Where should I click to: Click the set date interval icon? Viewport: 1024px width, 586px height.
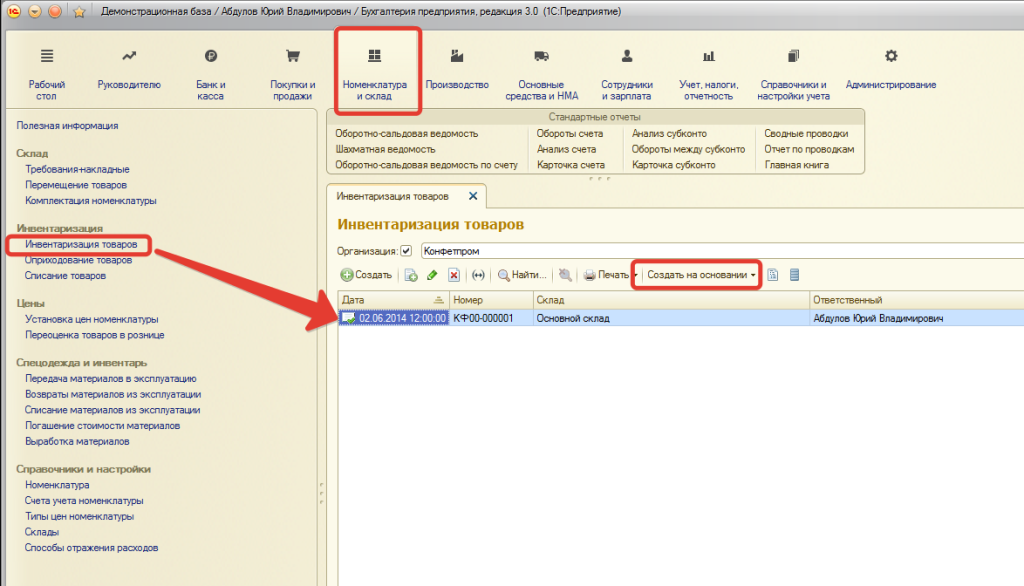478,275
